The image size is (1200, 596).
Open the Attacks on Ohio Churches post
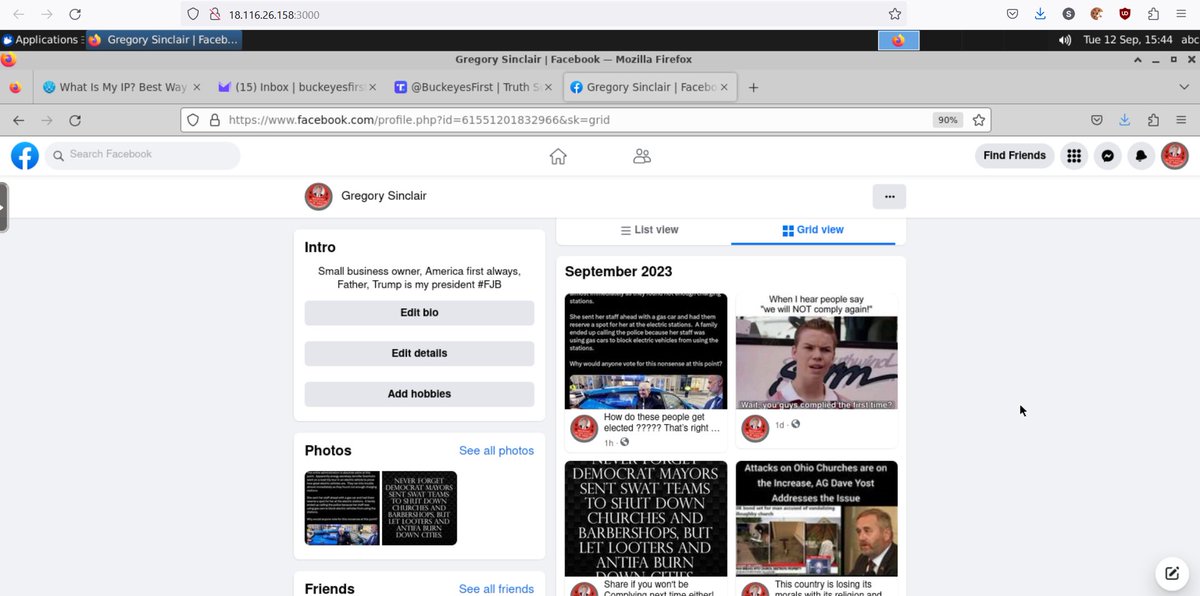point(816,519)
